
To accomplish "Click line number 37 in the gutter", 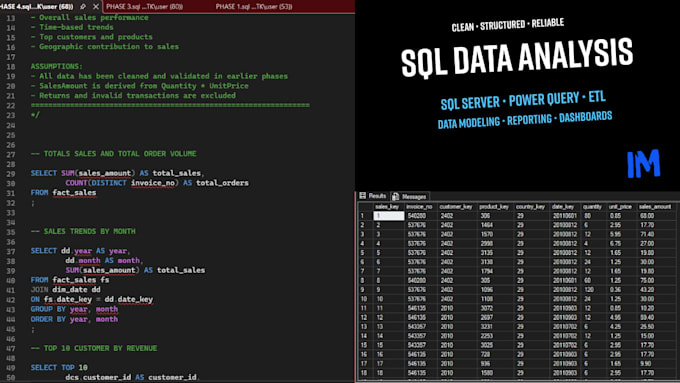I will (10, 251).
